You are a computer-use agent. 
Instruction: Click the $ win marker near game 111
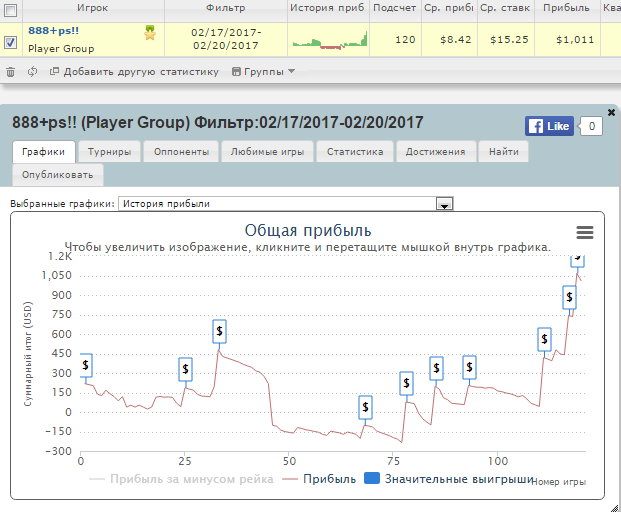pos(545,339)
